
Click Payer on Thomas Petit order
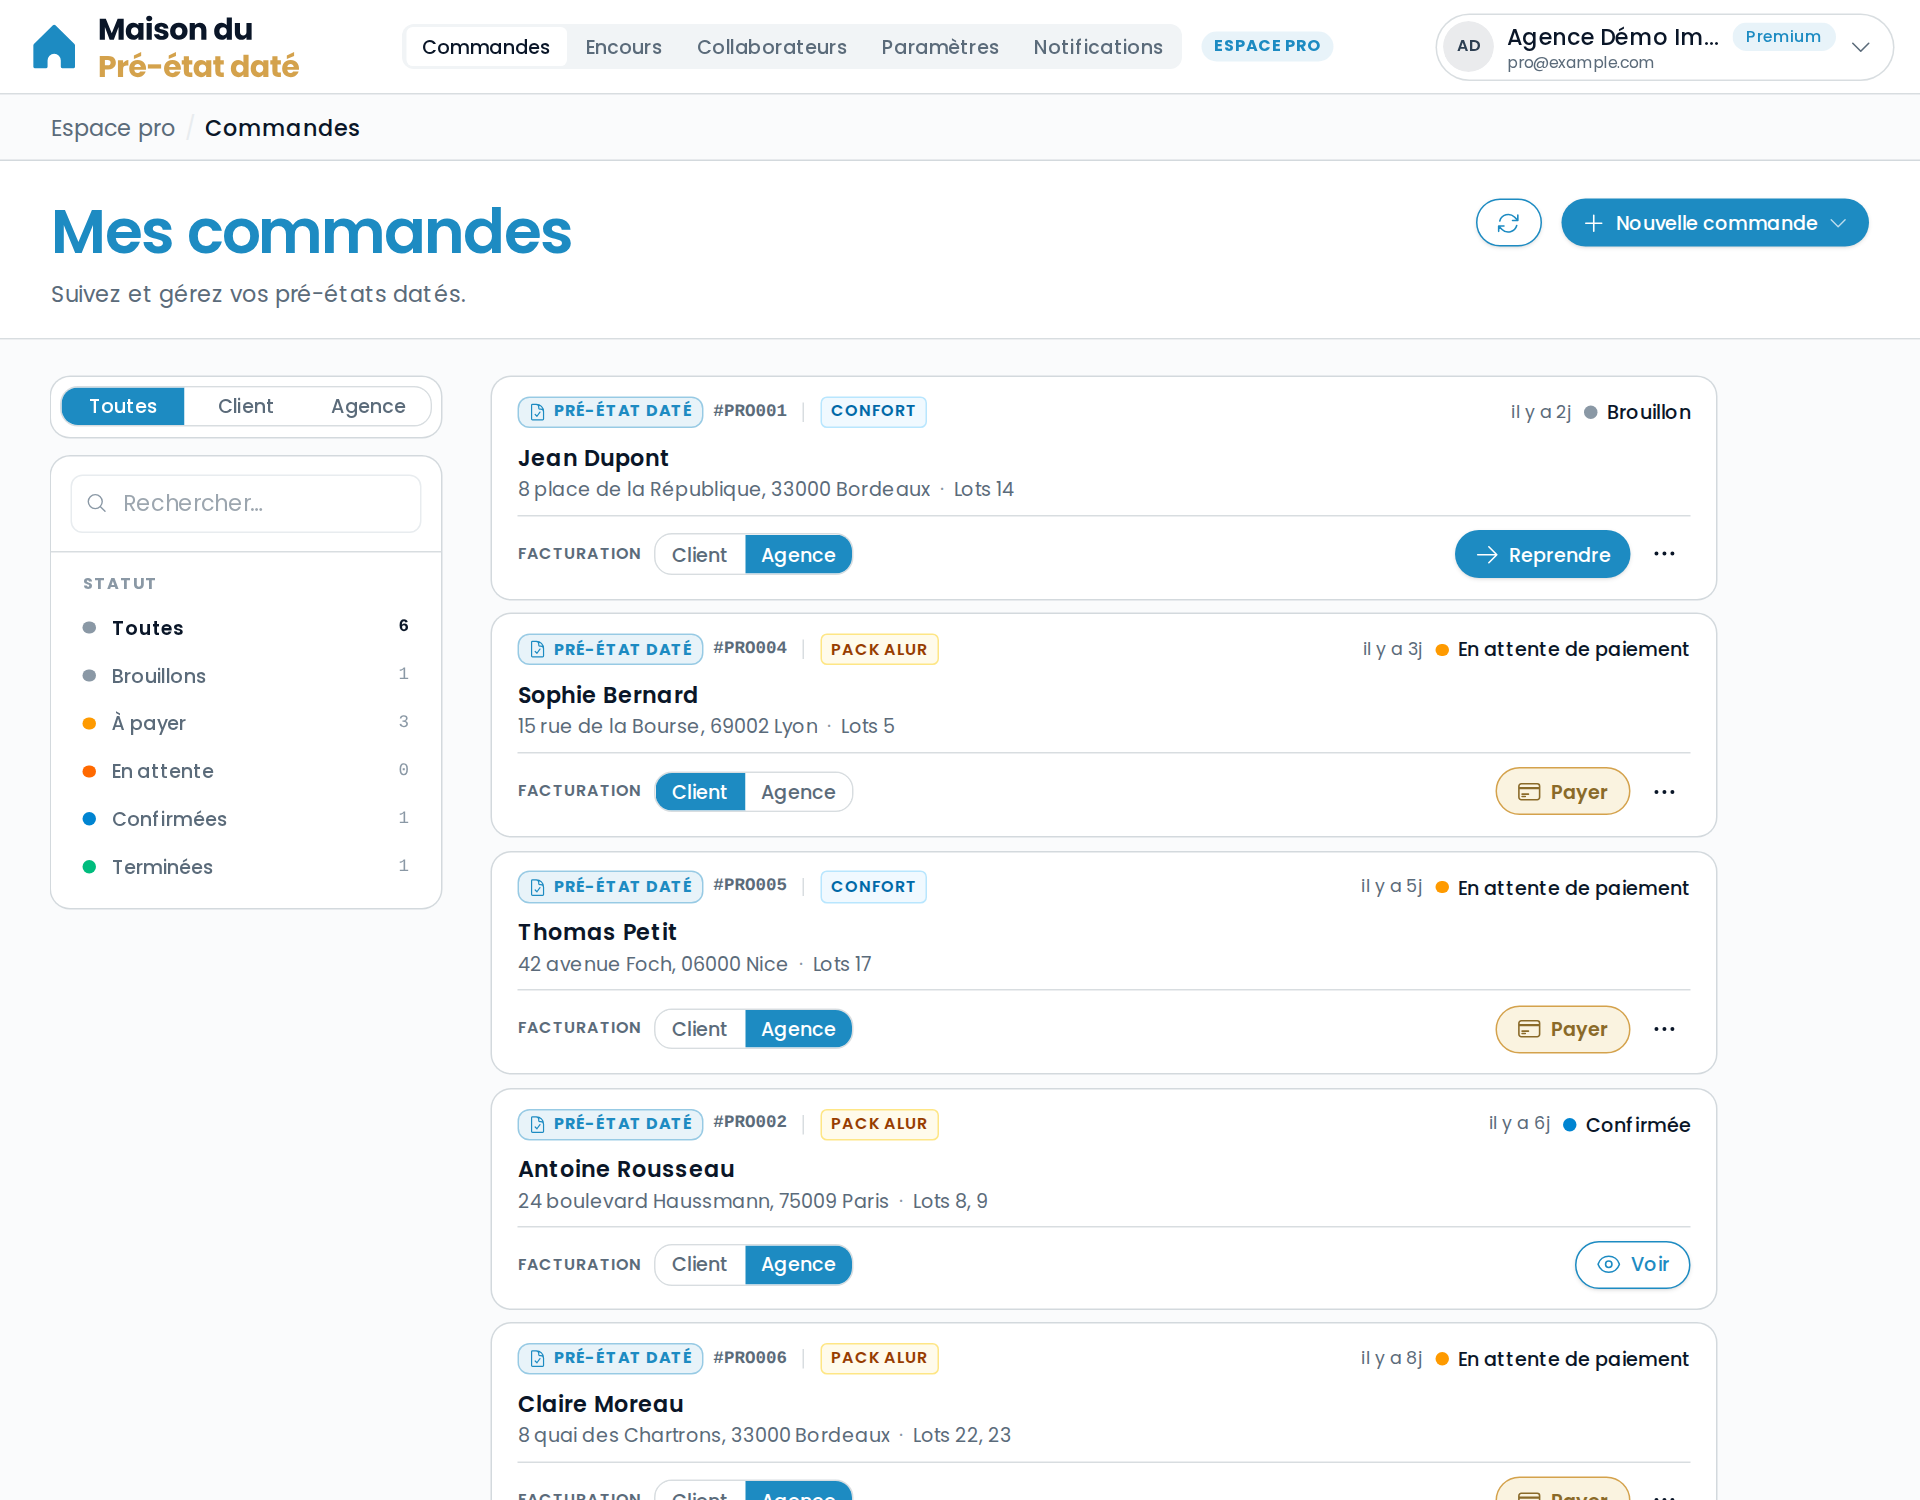pos(1562,1029)
